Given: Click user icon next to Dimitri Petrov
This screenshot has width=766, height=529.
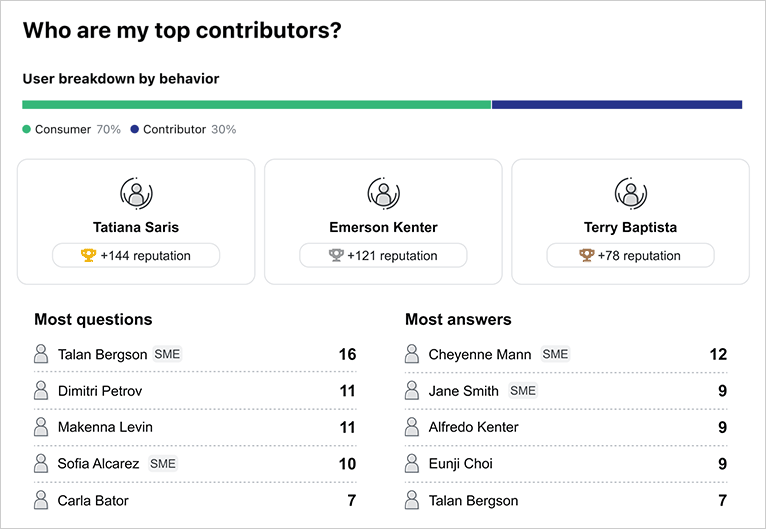Looking at the screenshot, I should pyautogui.click(x=41, y=391).
